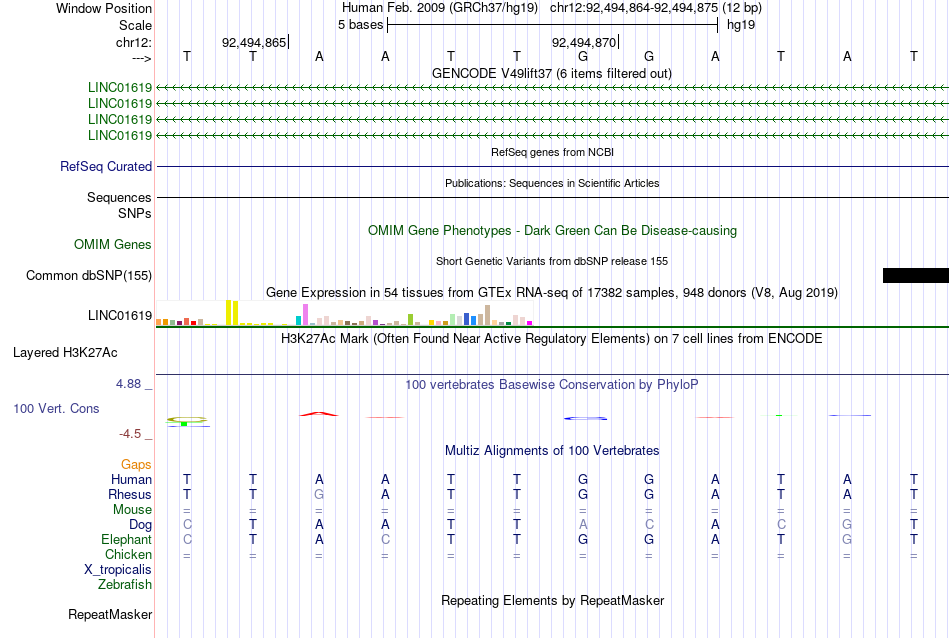
Task: Open the GENCODE V49lift37 track title
Action: (551, 74)
